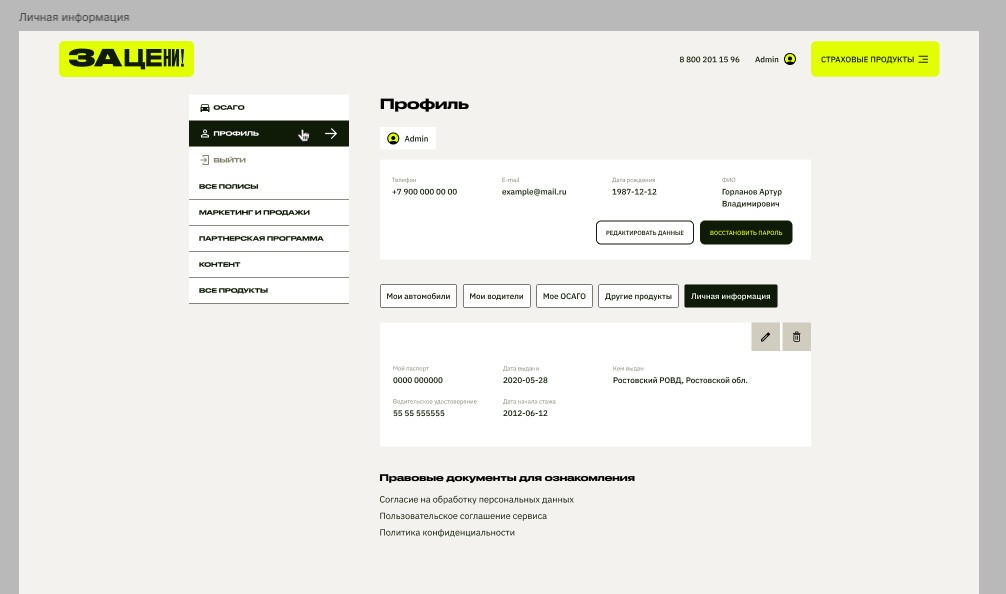Click the 8 800 201 15 96 phone number
The width and height of the screenshot is (1006, 594).
[709, 59]
